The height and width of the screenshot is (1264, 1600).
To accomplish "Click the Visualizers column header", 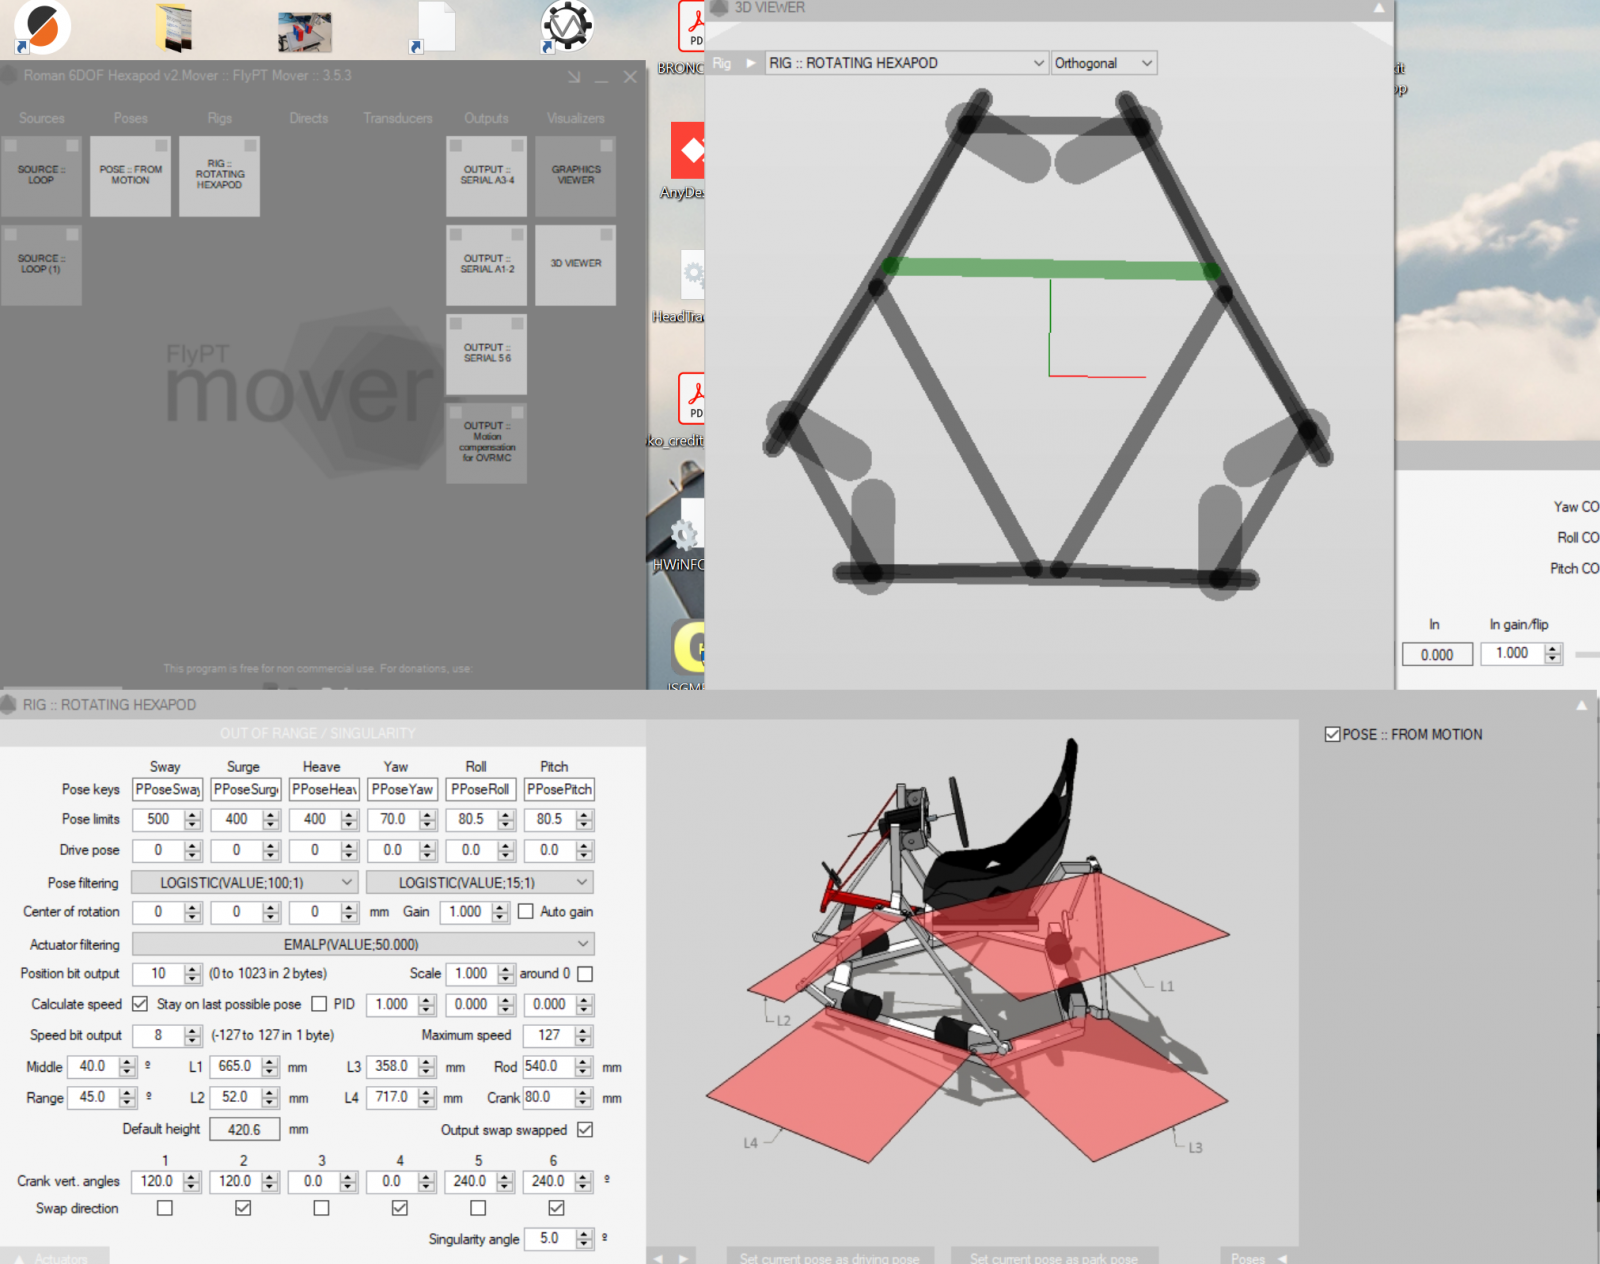I will pyautogui.click(x=575, y=118).
